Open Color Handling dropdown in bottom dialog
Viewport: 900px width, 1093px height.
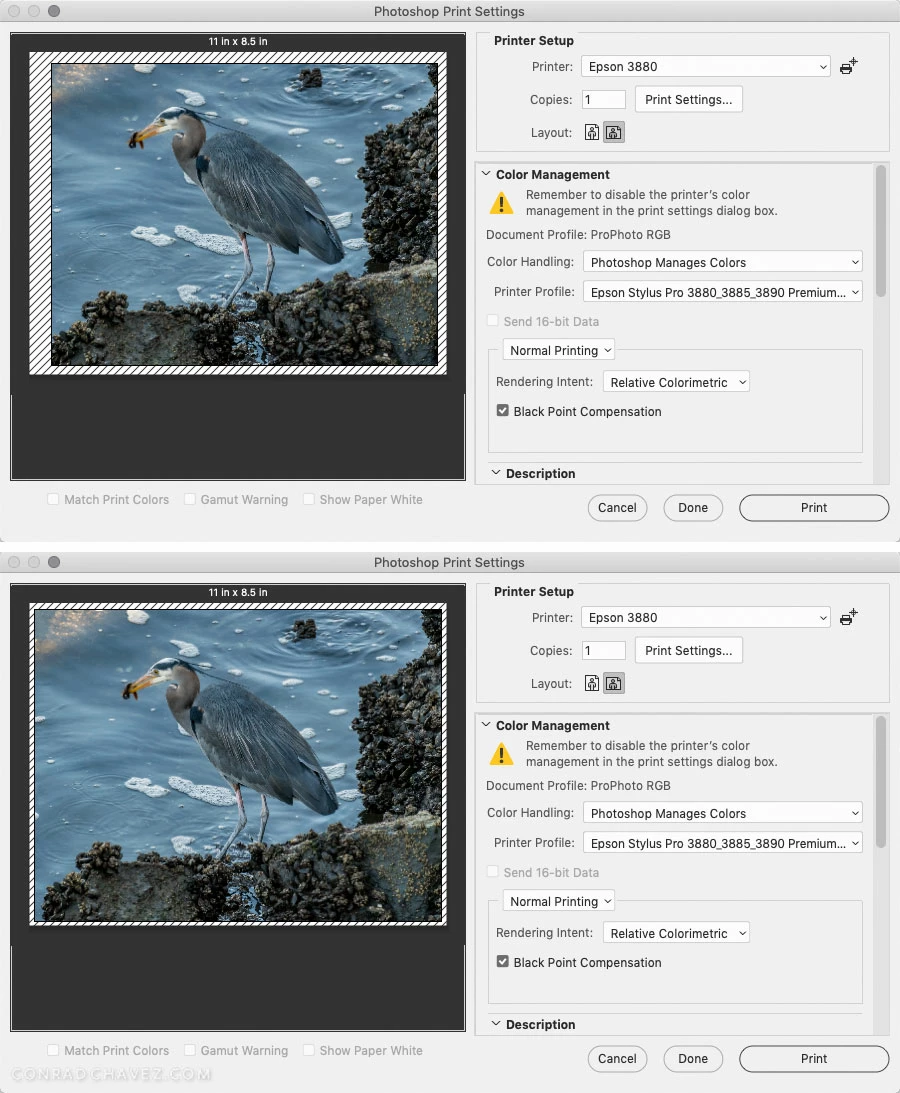pos(723,813)
